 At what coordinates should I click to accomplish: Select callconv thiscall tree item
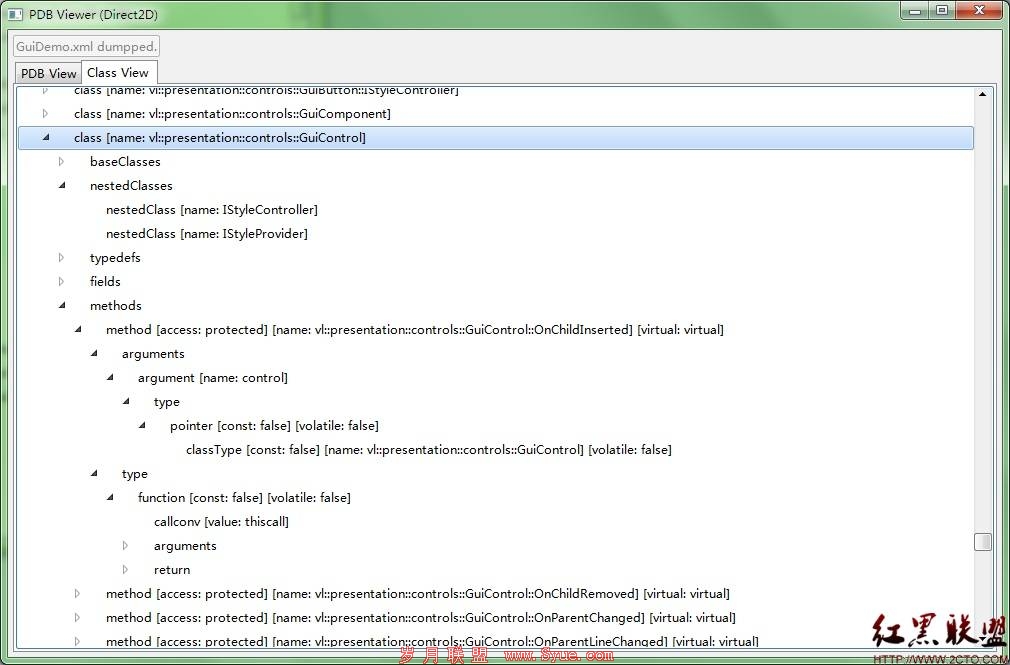click(x=221, y=521)
